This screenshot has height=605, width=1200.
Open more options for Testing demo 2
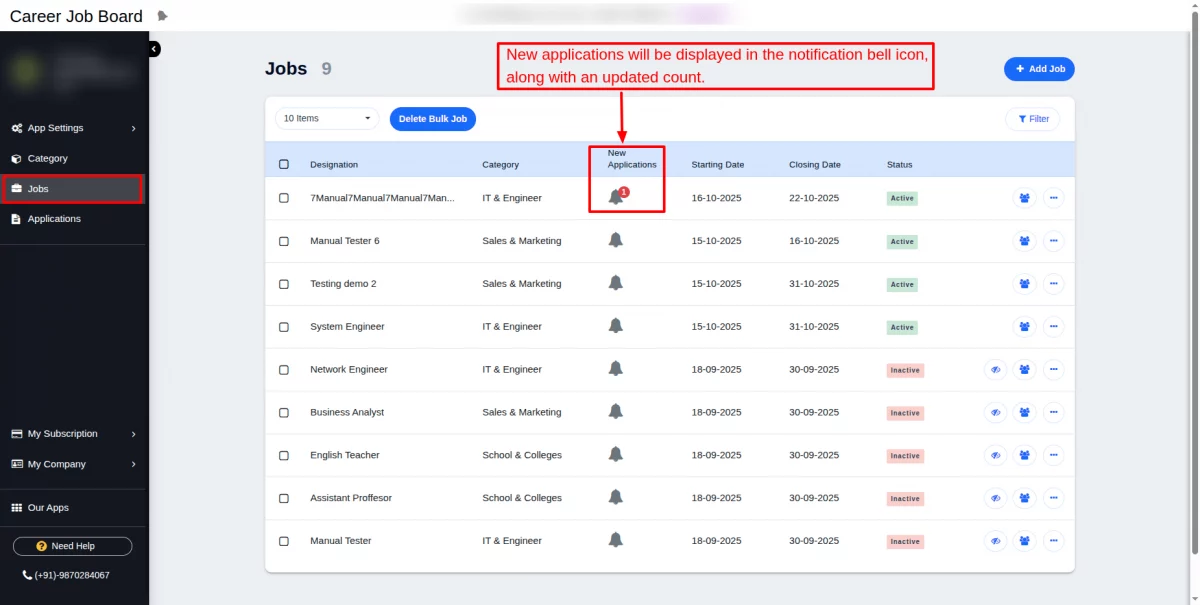pos(1054,284)
